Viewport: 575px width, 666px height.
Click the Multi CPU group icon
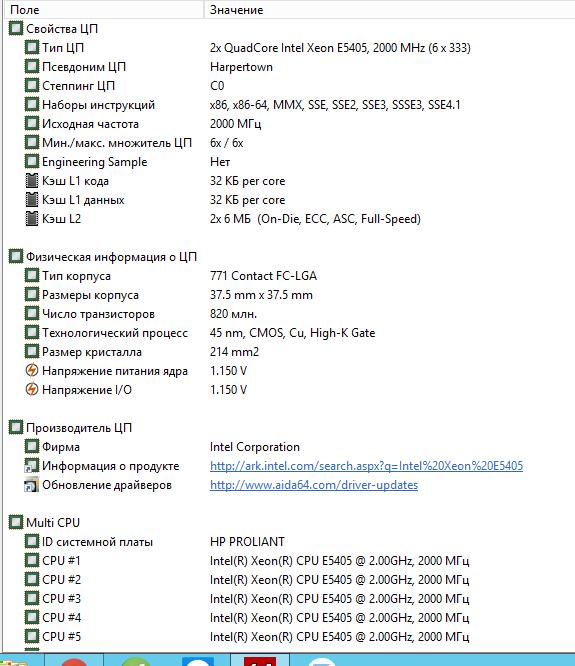[x=16, y=522]
